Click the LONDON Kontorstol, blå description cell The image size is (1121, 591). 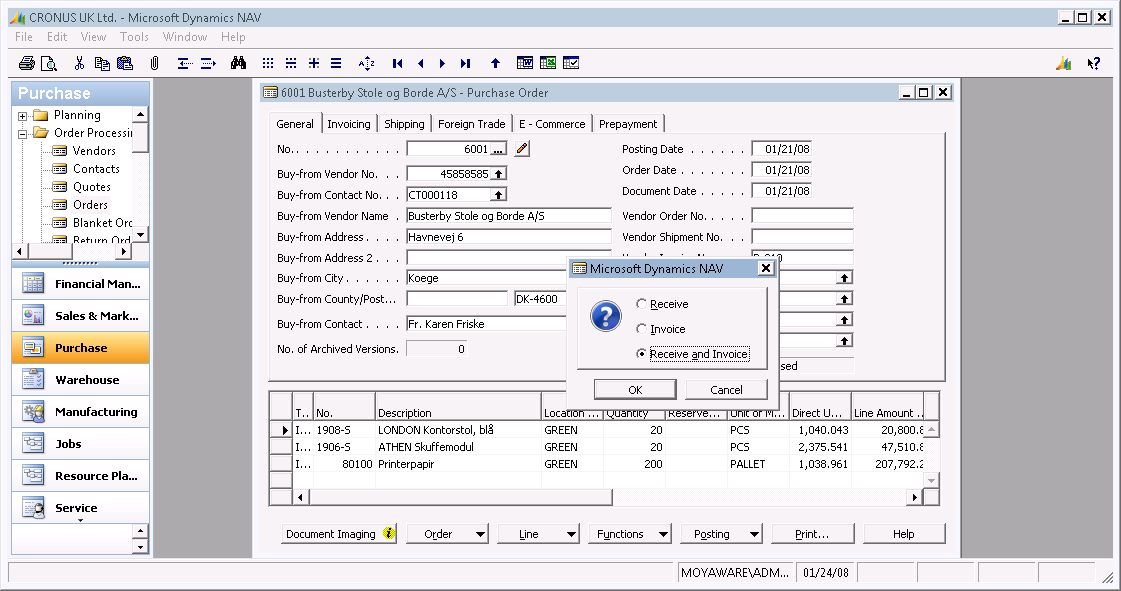pos(458,430)
